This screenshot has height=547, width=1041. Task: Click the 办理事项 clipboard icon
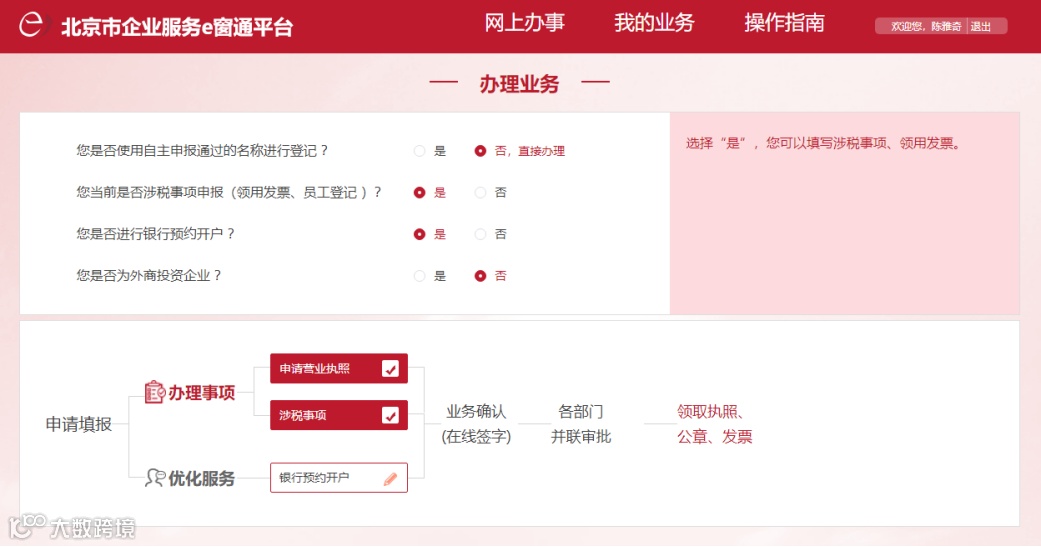pyautogui.click(x=154, y=392)
